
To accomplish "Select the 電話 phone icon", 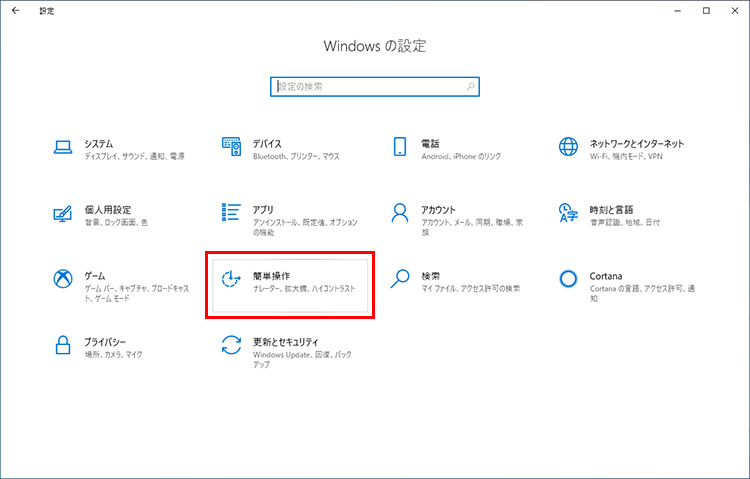I will [x=400, y=147].
